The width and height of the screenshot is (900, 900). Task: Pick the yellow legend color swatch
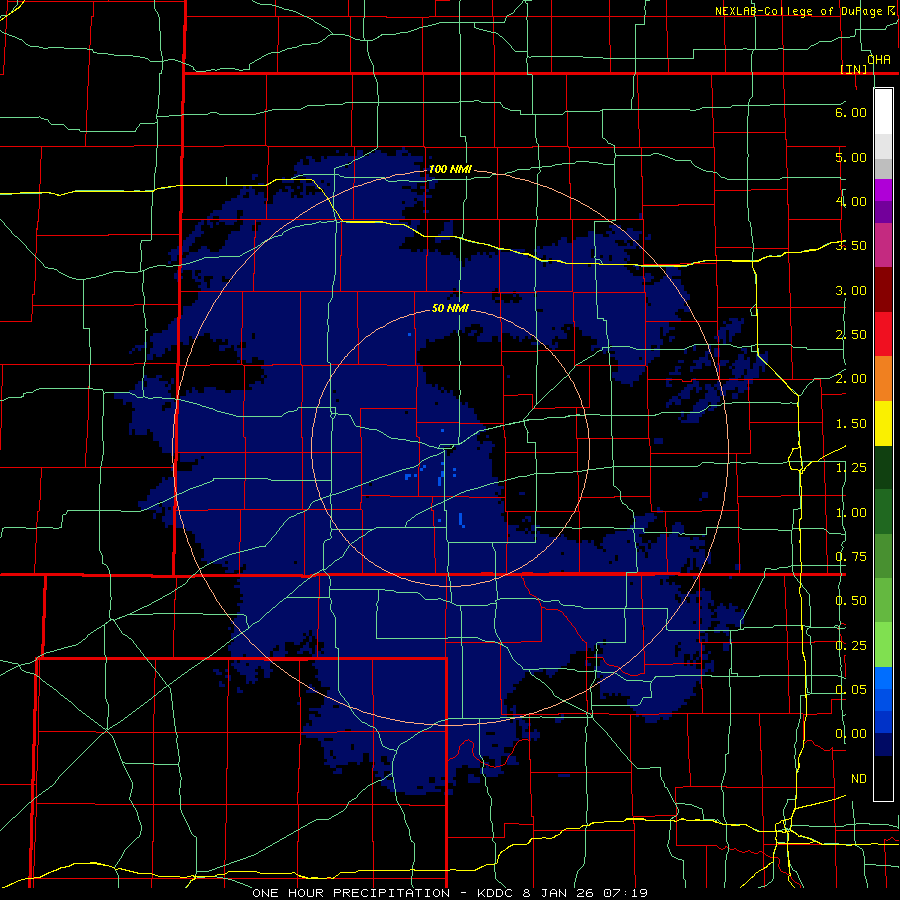[883, 423]
